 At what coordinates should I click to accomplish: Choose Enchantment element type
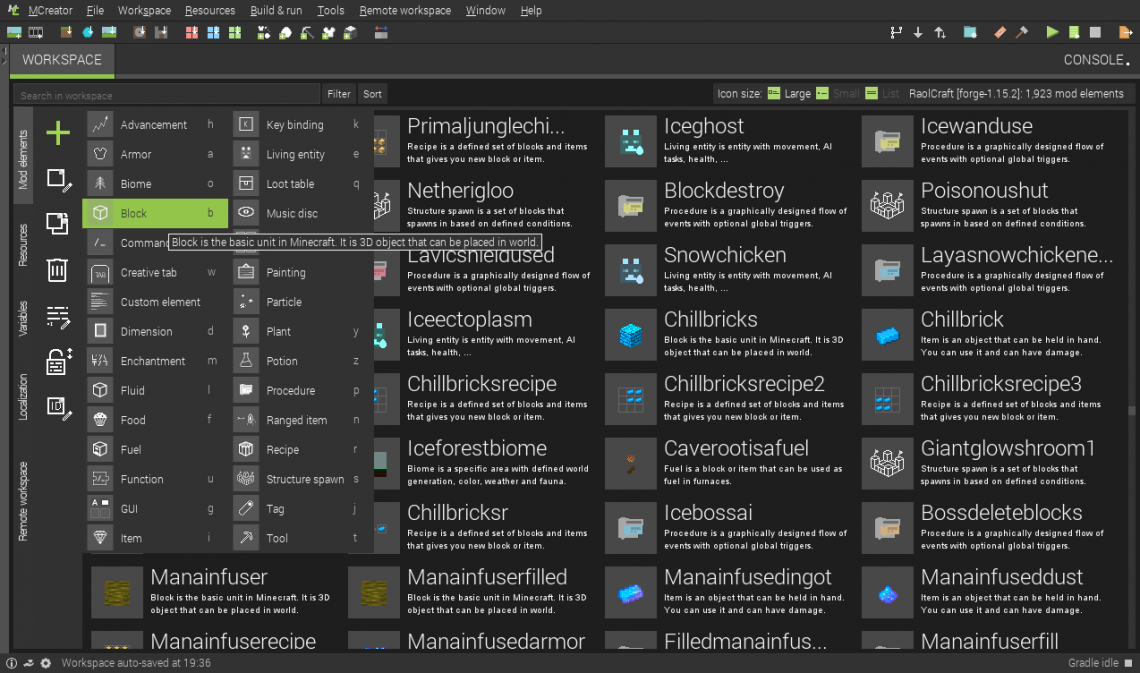[155, 360]
